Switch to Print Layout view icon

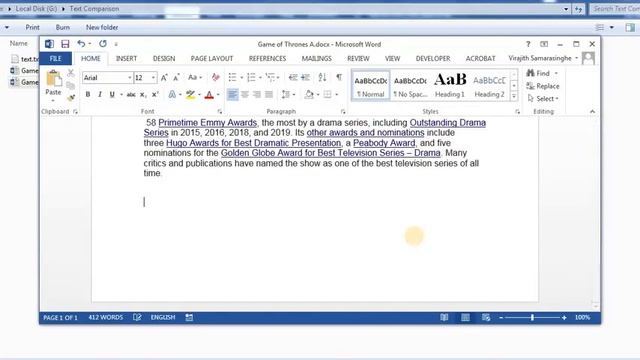coord(465,317)
